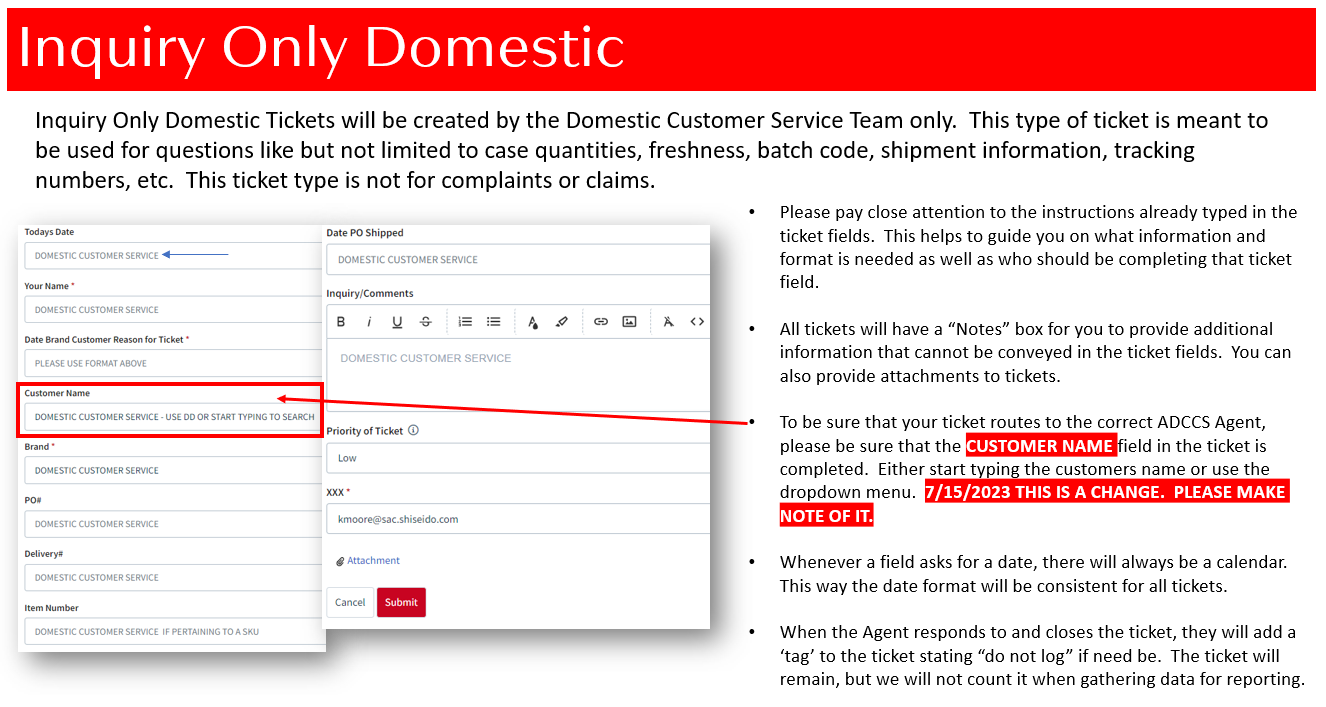Focus Date Brand Customer Reason field
Viewport: 1326px width, 707px height.
173,363
